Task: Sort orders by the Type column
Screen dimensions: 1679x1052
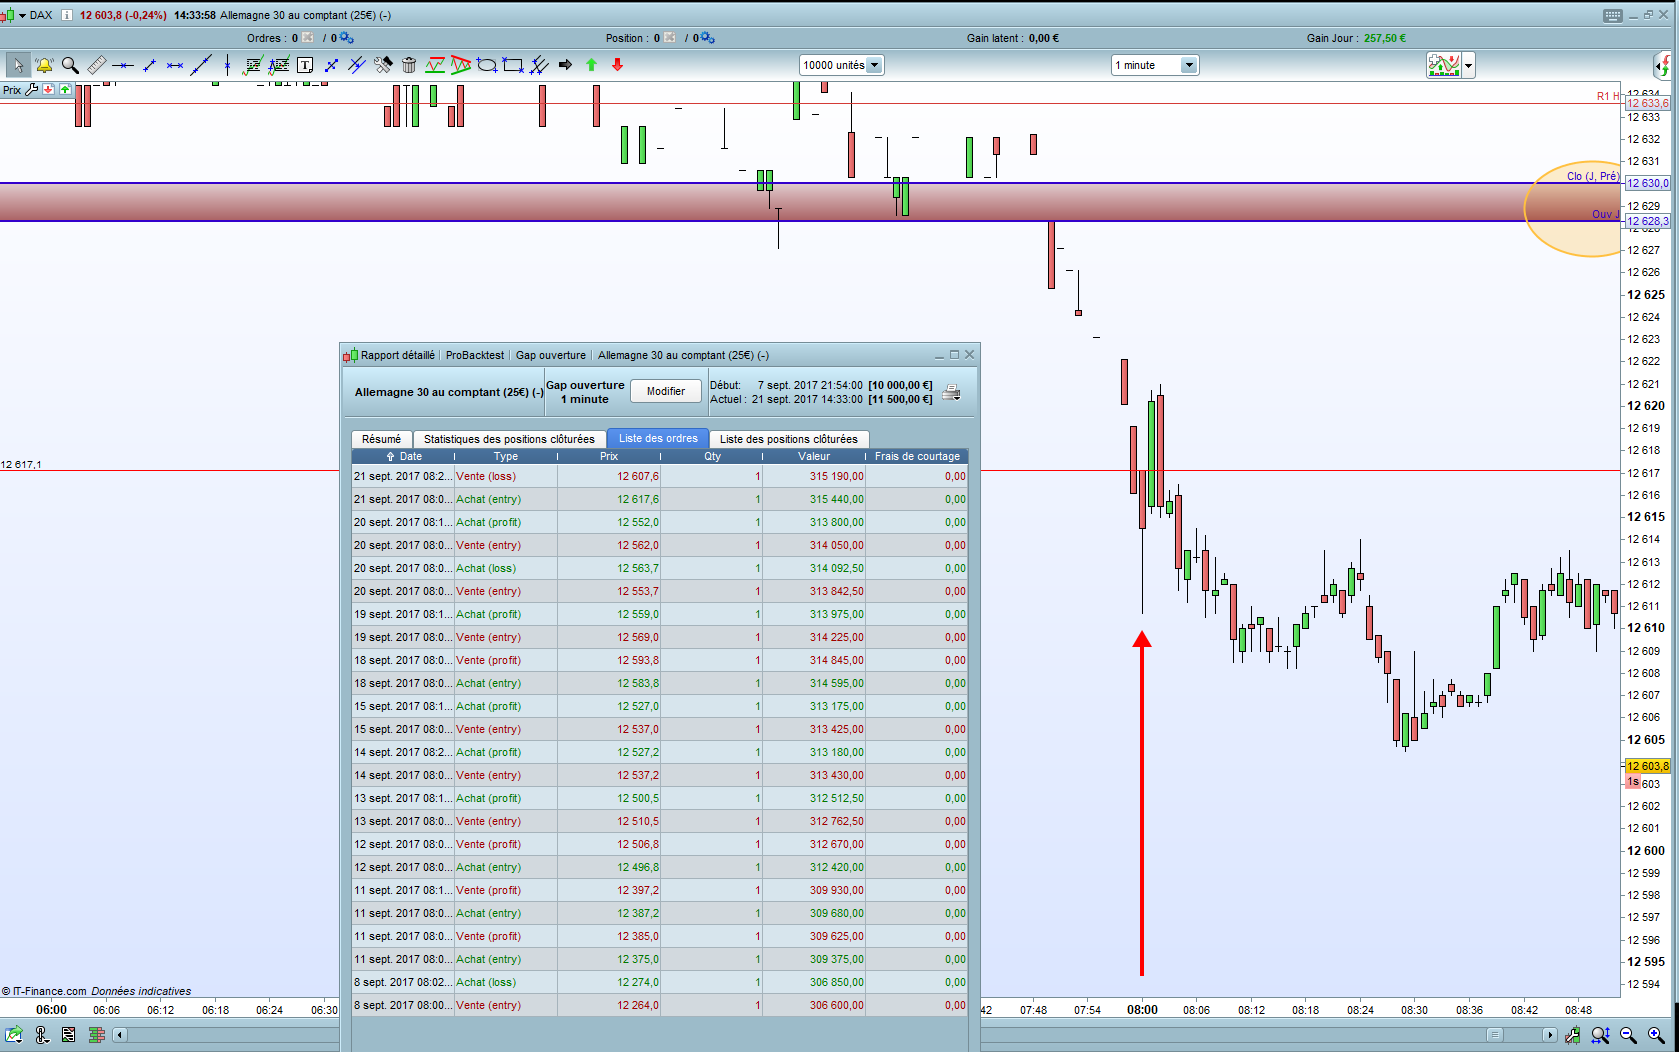Action: click(x=506, y=456)
